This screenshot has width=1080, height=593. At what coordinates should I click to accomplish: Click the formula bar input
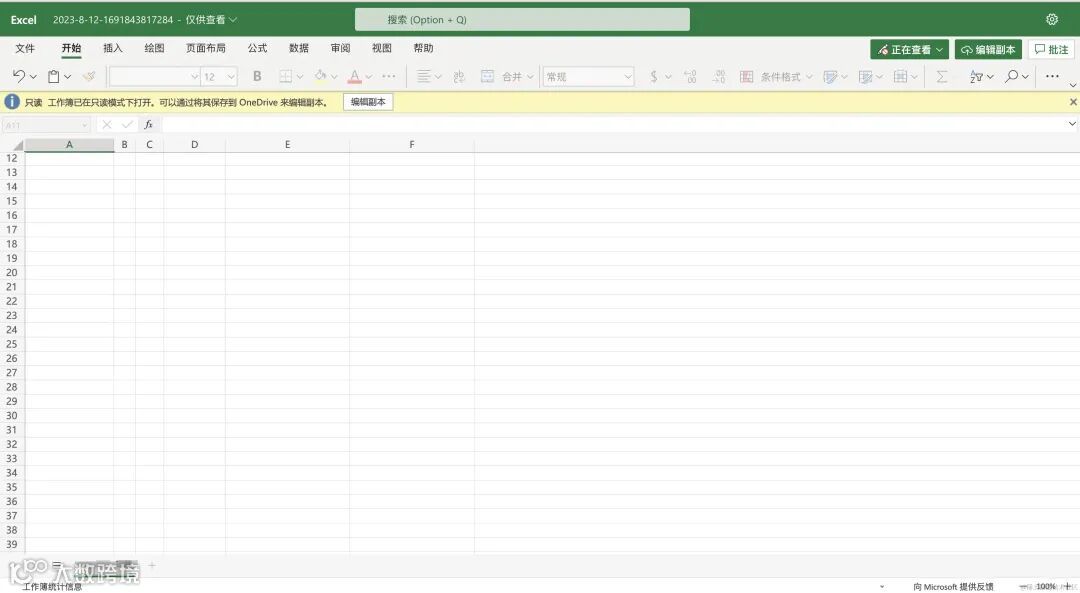coord(613,125)
